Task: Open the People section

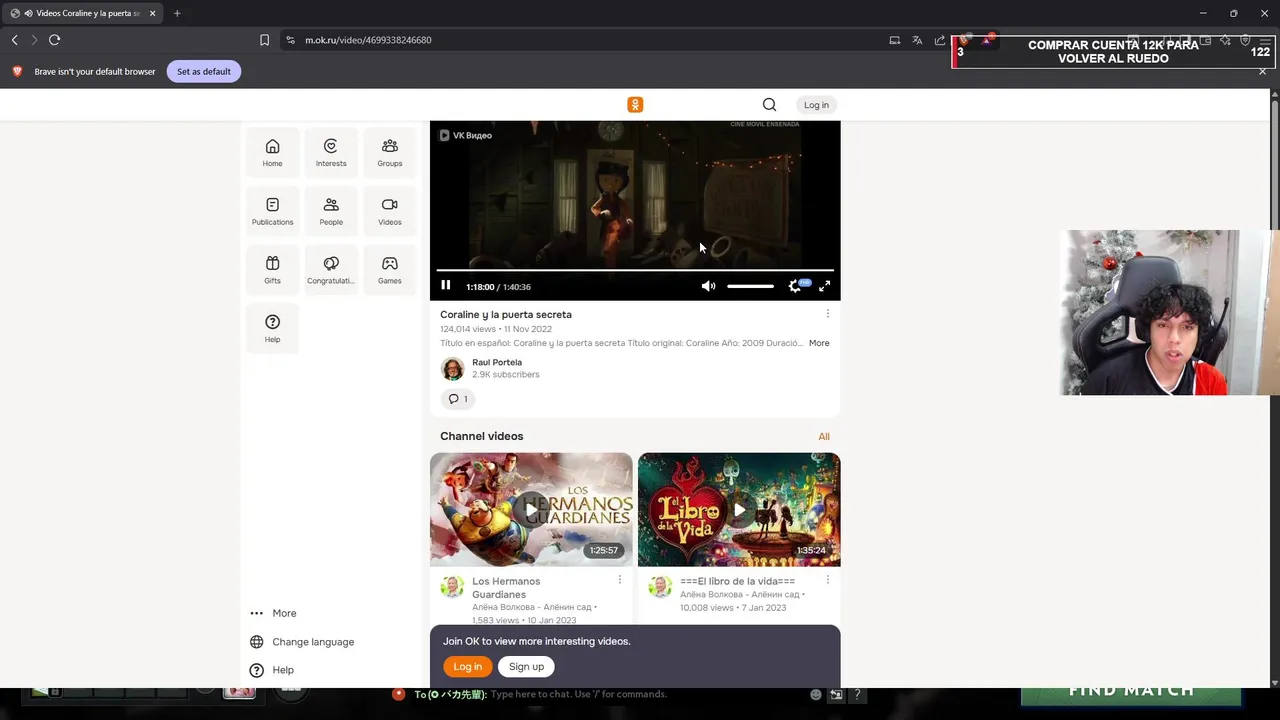Action: (331, 212)
